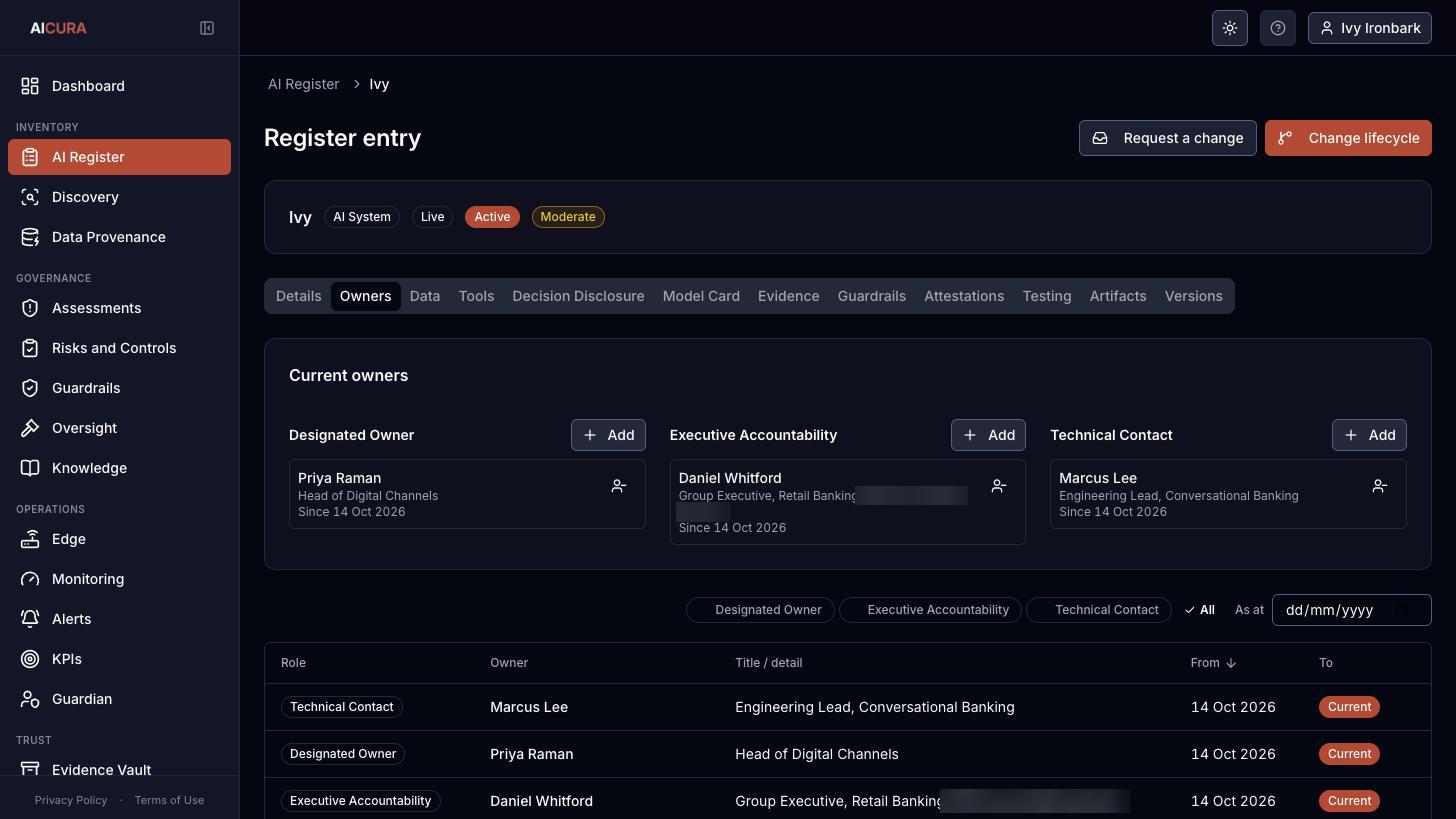Go to Oversight page
This screenshot has height=819, width=1456.
(119, 428)
